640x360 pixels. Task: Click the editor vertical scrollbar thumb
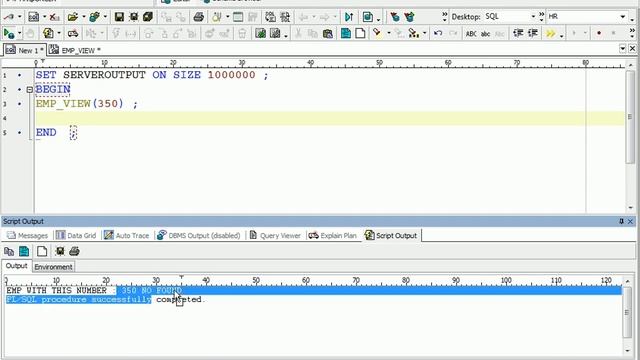pyautogui.click(x=630, y=116)
